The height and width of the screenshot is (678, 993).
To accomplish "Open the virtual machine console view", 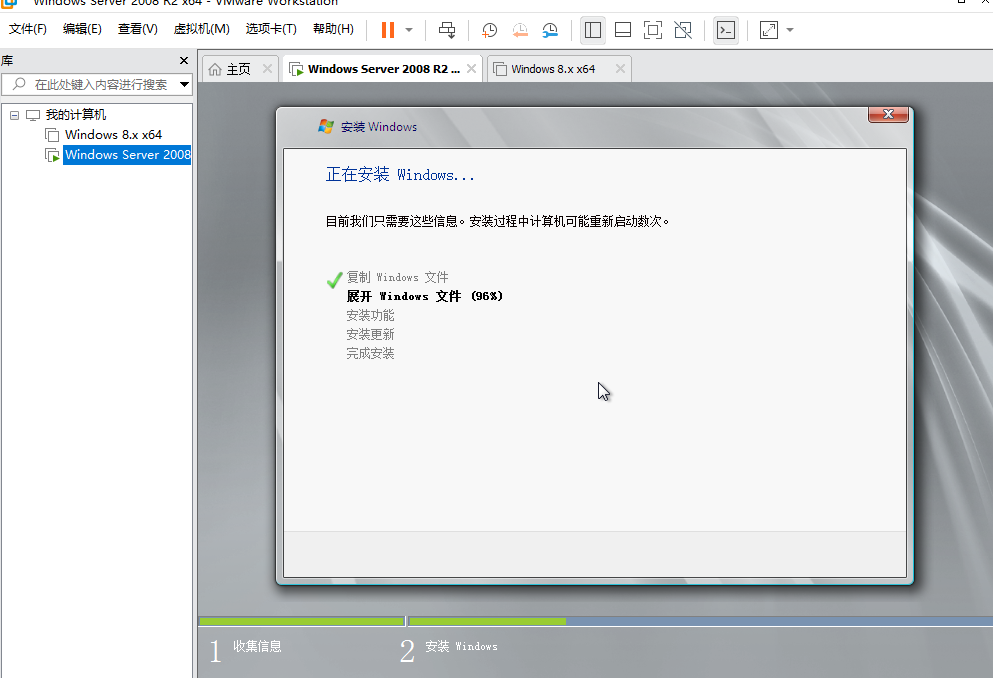I will tap(725, 30).
